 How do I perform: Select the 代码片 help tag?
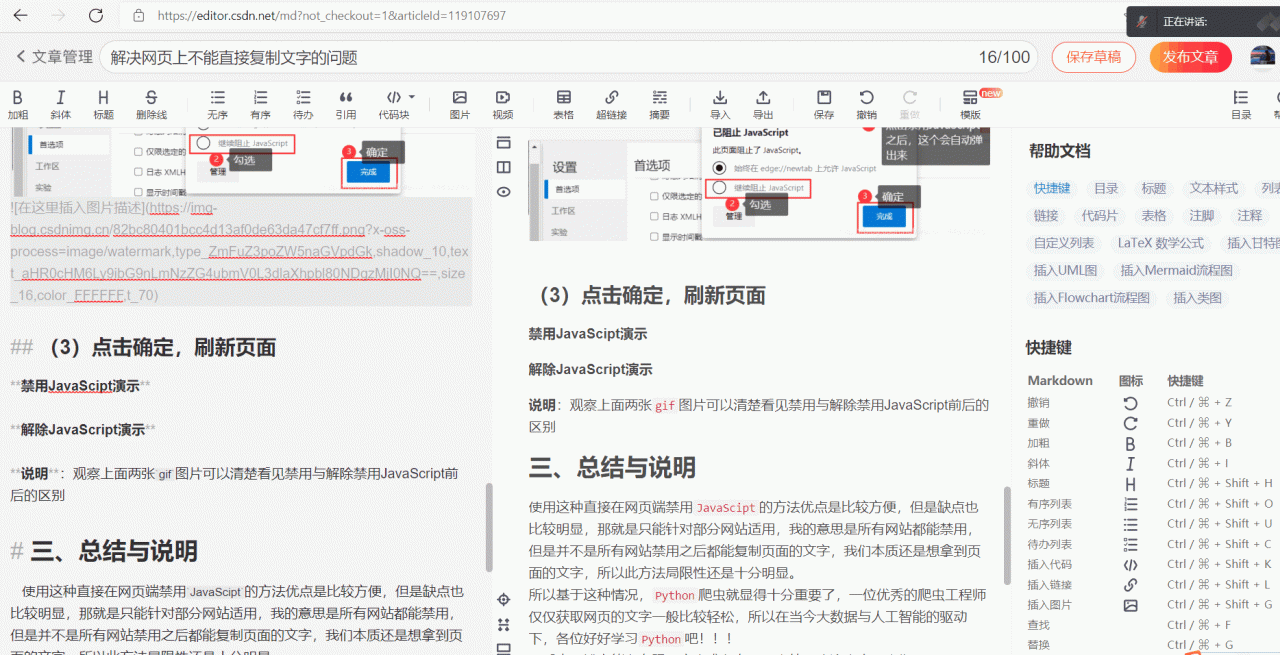click(x=1100, y=215)
